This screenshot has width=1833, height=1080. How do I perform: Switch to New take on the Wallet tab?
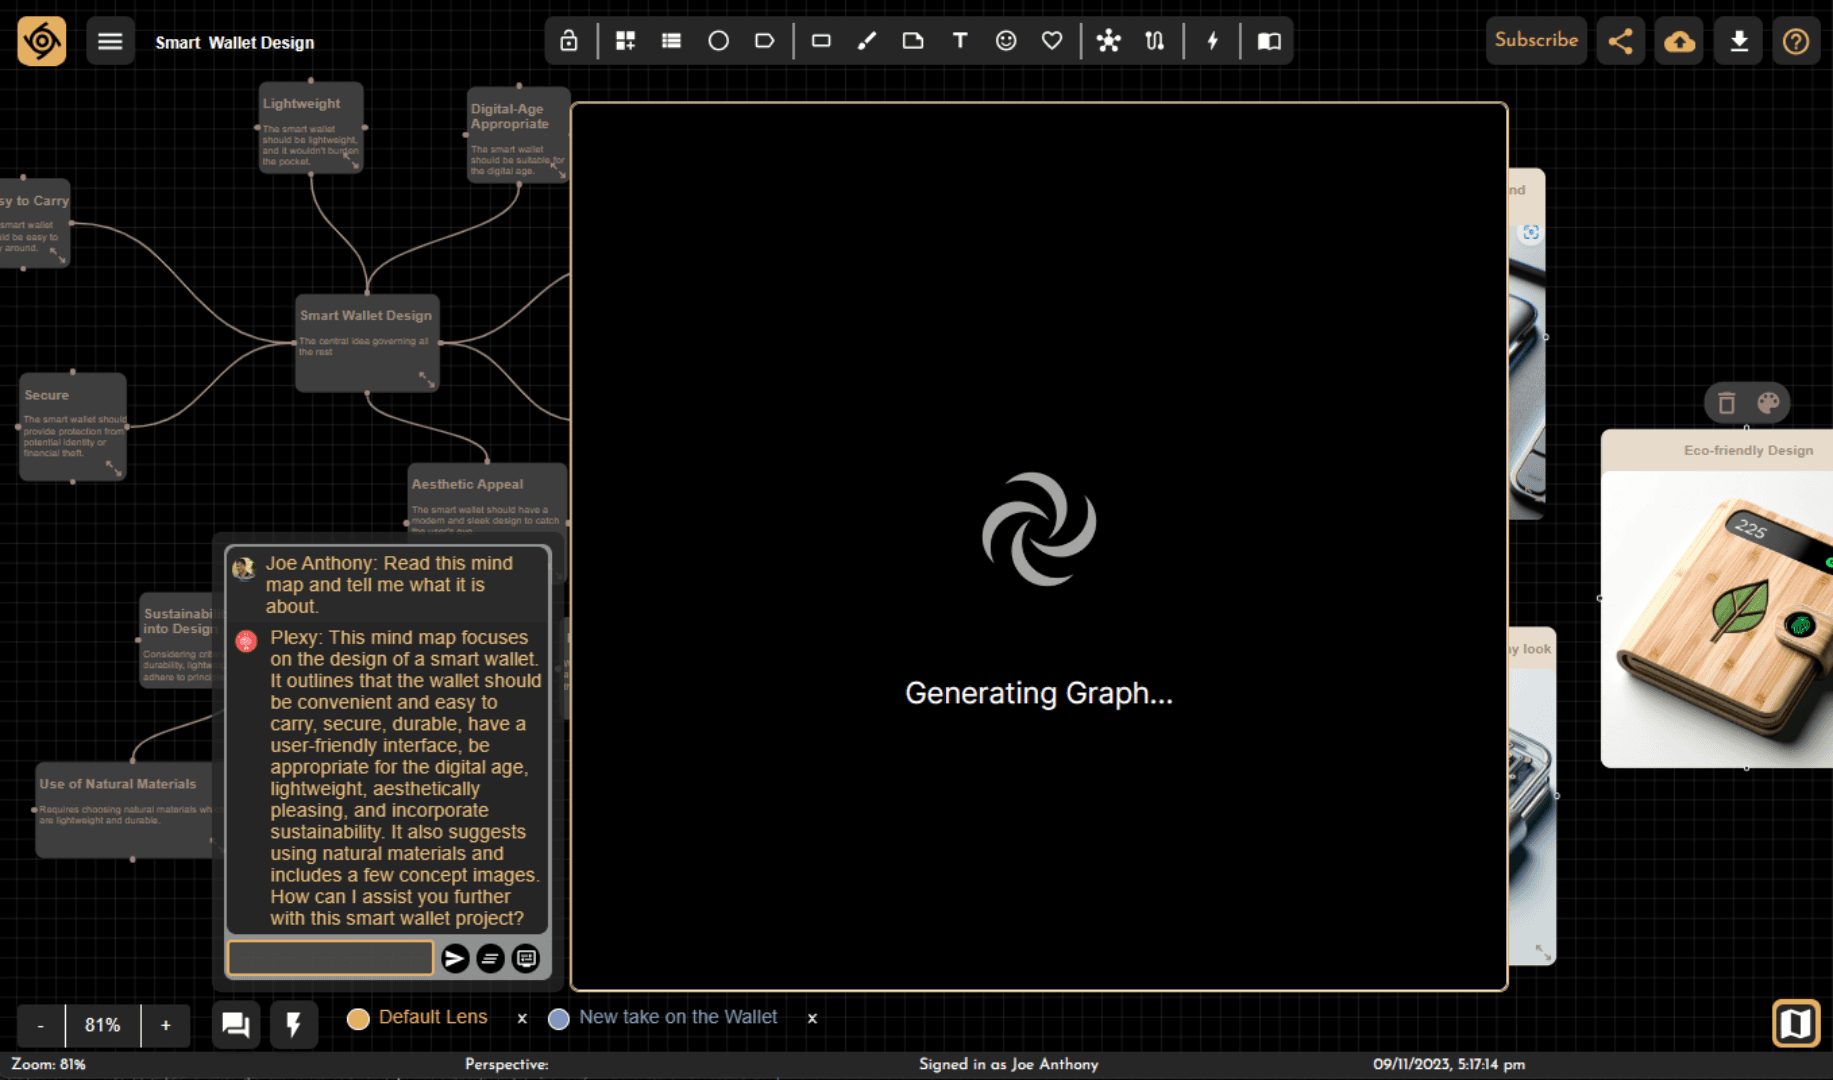(677, 1017)
